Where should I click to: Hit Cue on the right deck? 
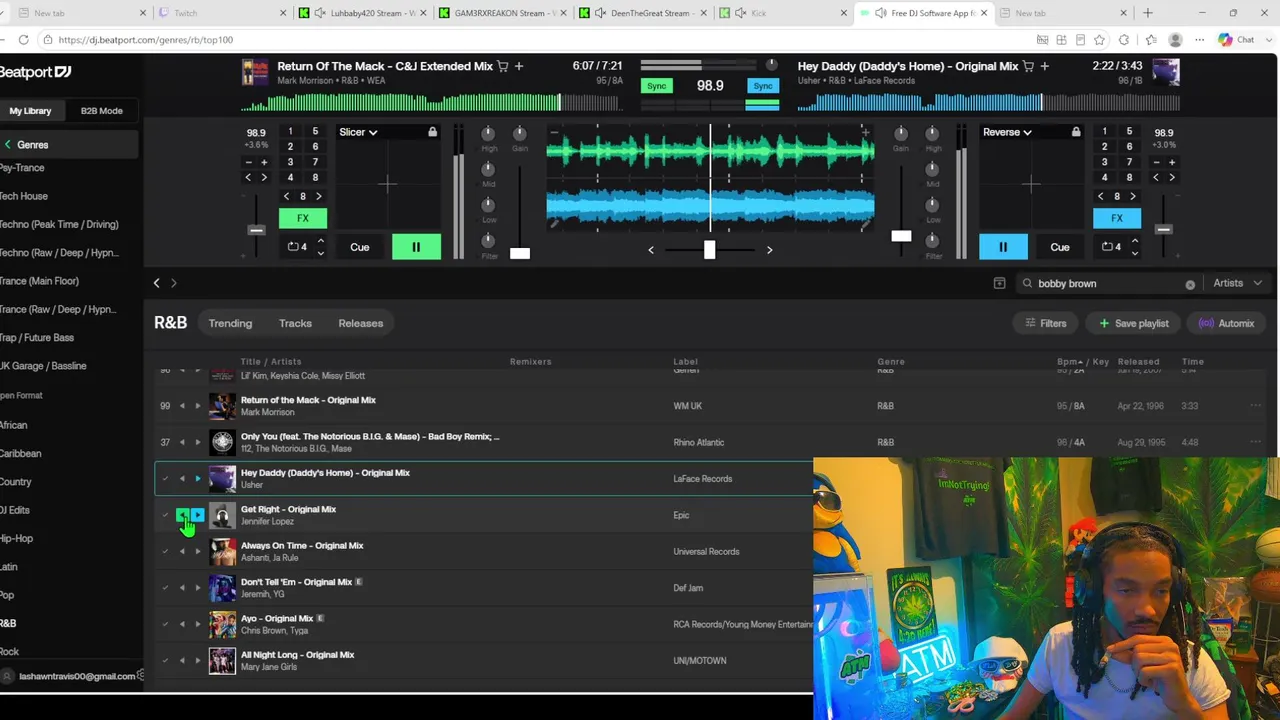(1060, 247)
